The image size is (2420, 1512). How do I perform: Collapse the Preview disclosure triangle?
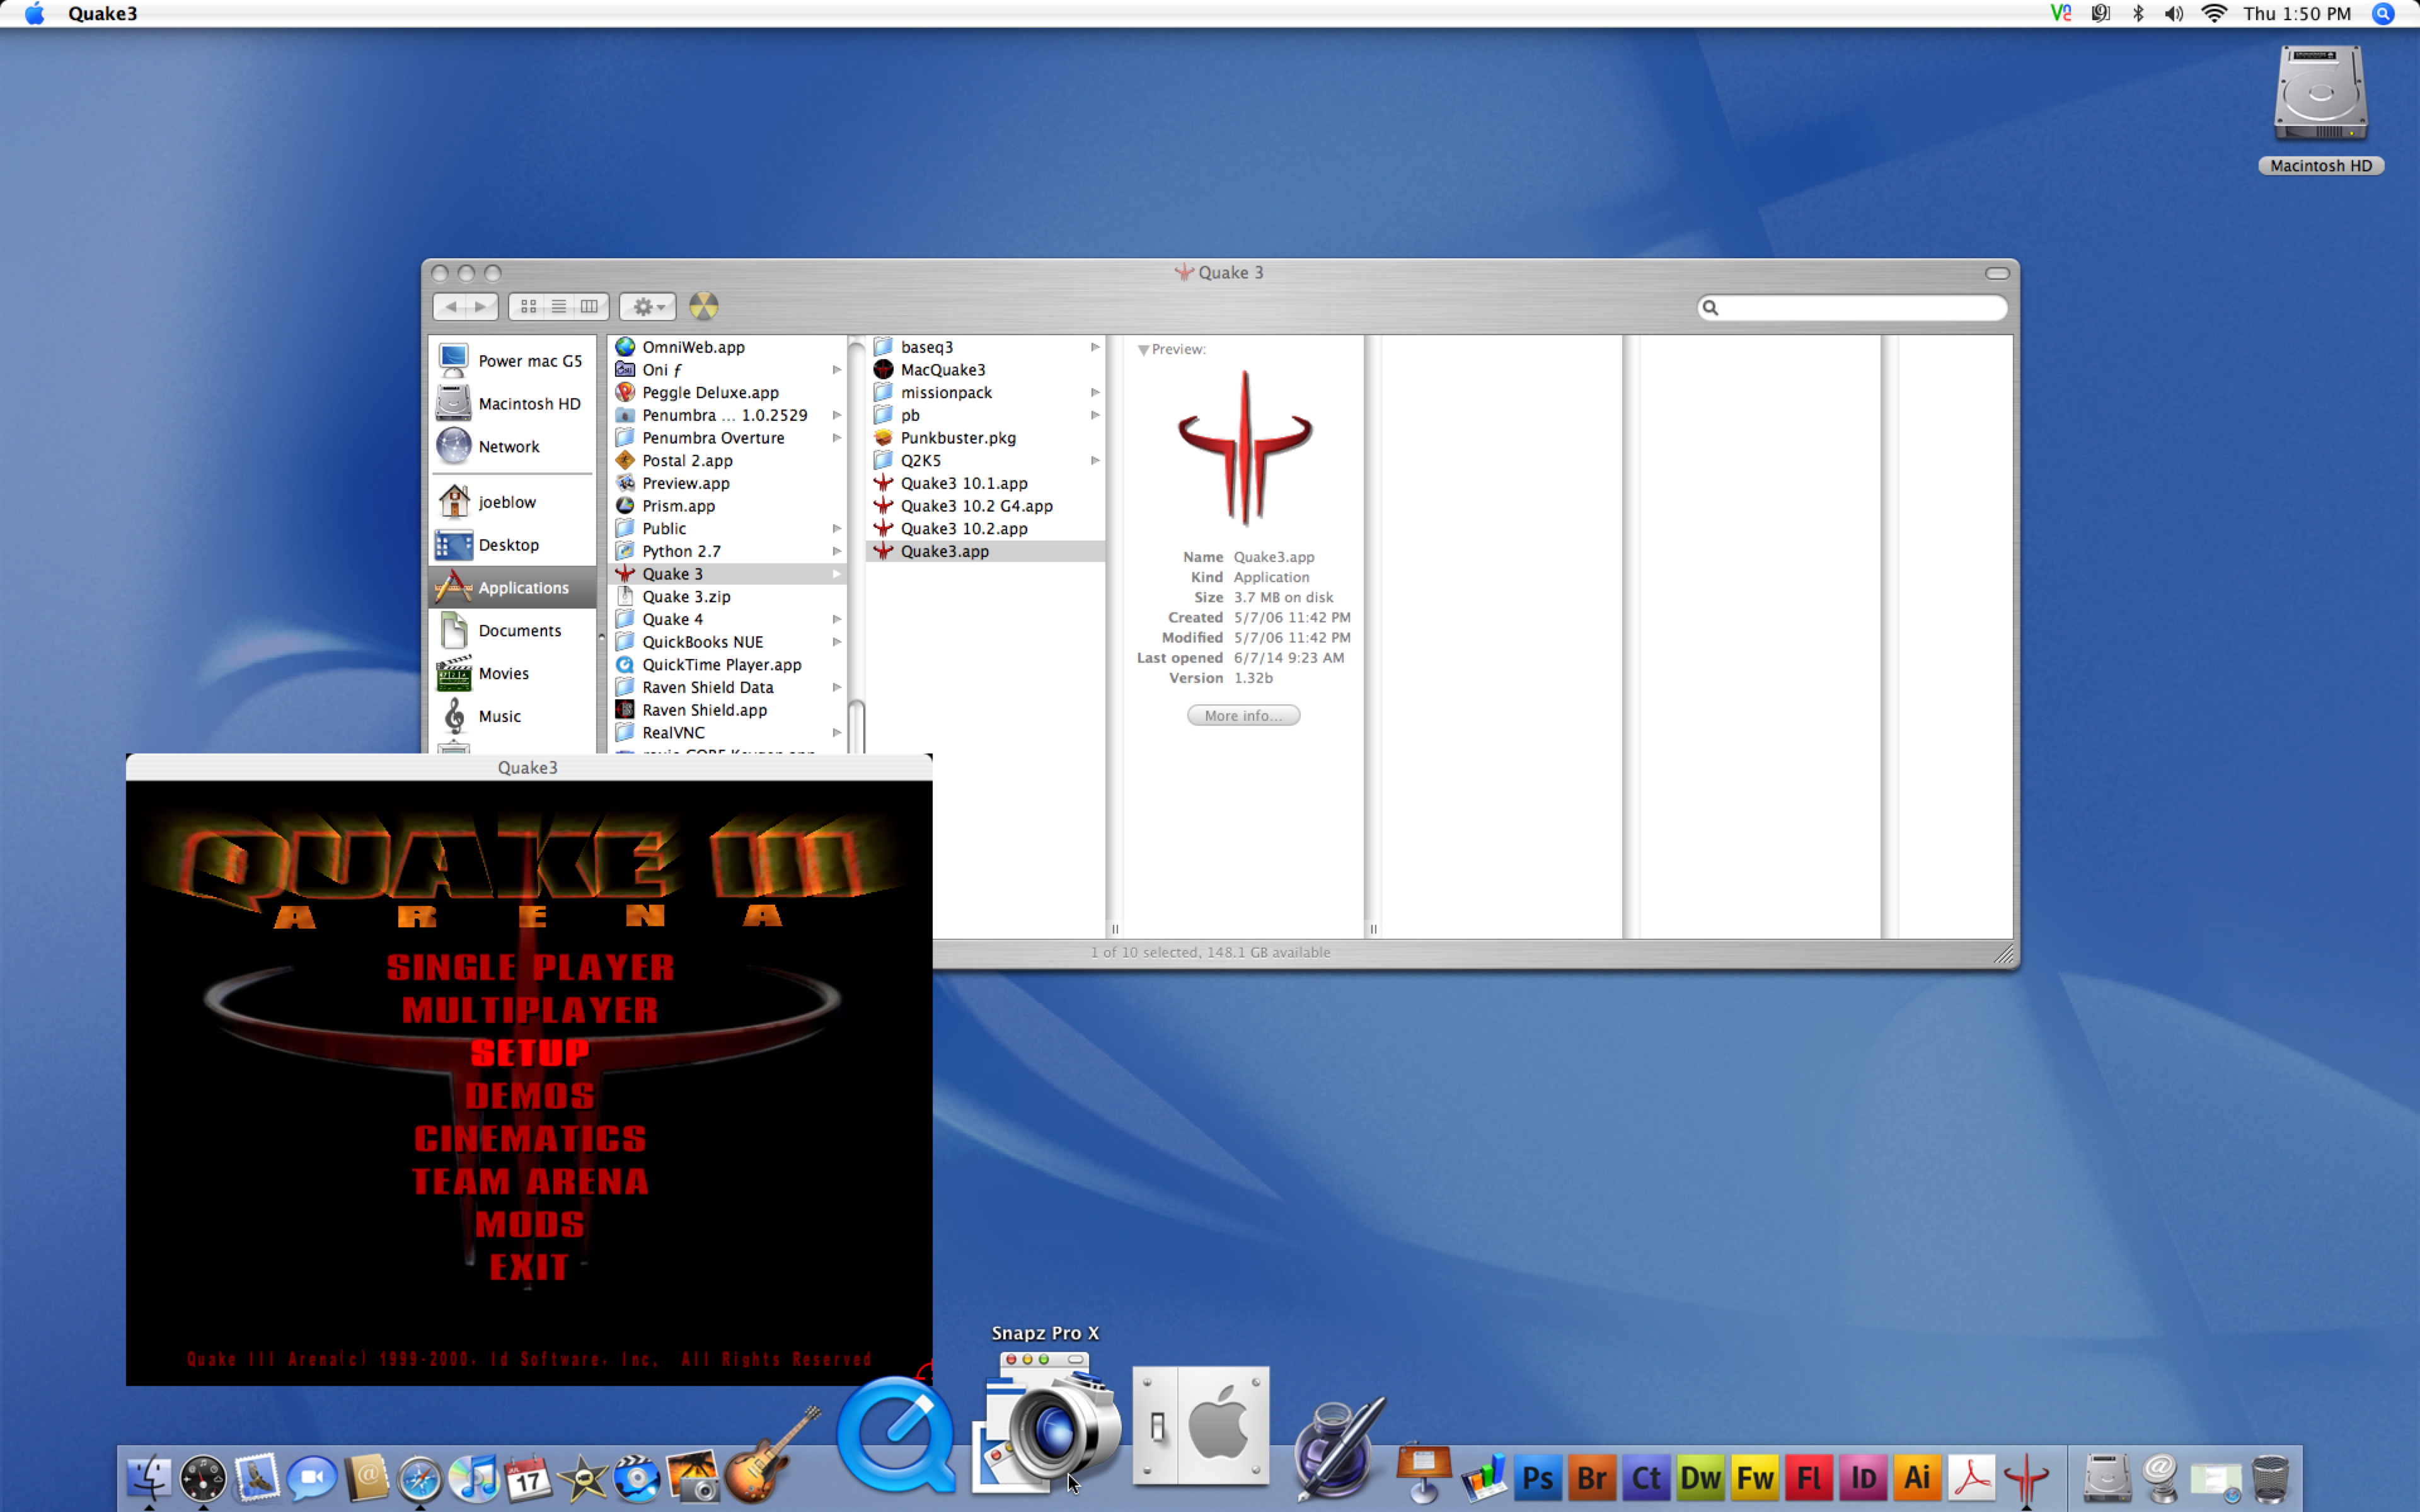tap(1143, 350)
